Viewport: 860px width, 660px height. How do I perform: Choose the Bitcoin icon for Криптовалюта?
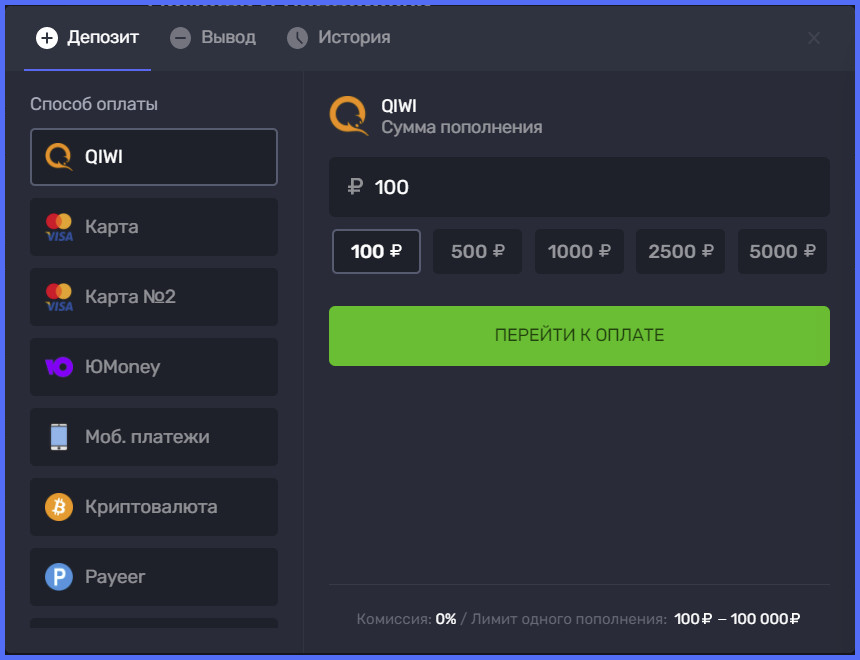[59, 506]
